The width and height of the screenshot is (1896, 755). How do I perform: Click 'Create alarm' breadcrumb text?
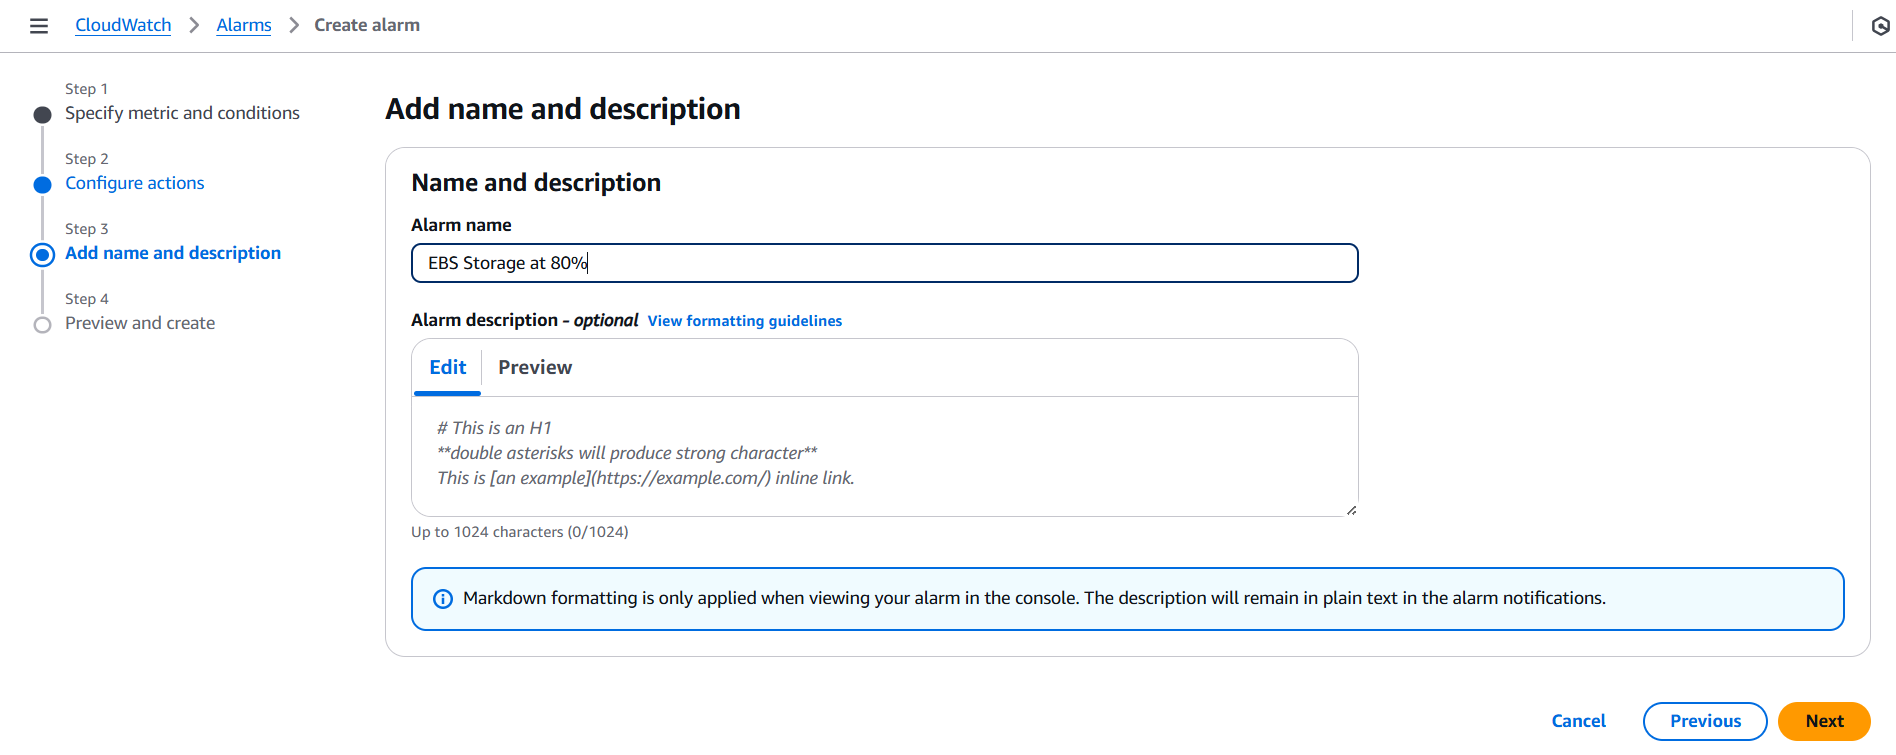pyautogui.click(x=367, y=25)
